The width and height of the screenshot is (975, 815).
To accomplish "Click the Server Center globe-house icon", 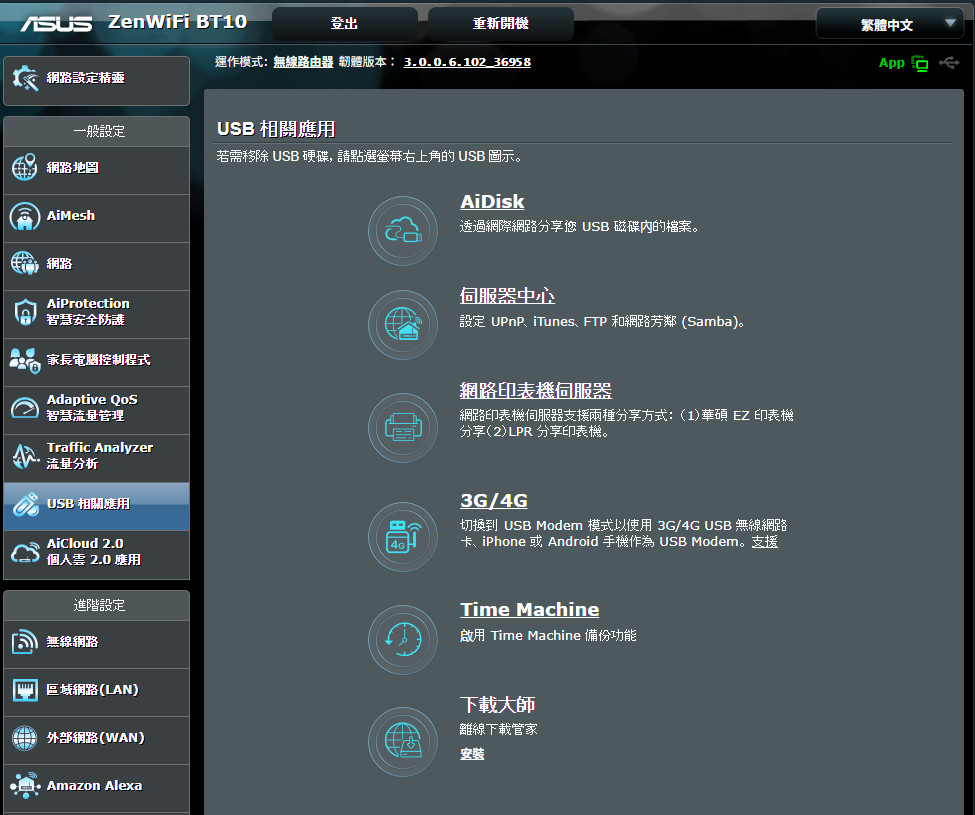I will tap(403, 325).
